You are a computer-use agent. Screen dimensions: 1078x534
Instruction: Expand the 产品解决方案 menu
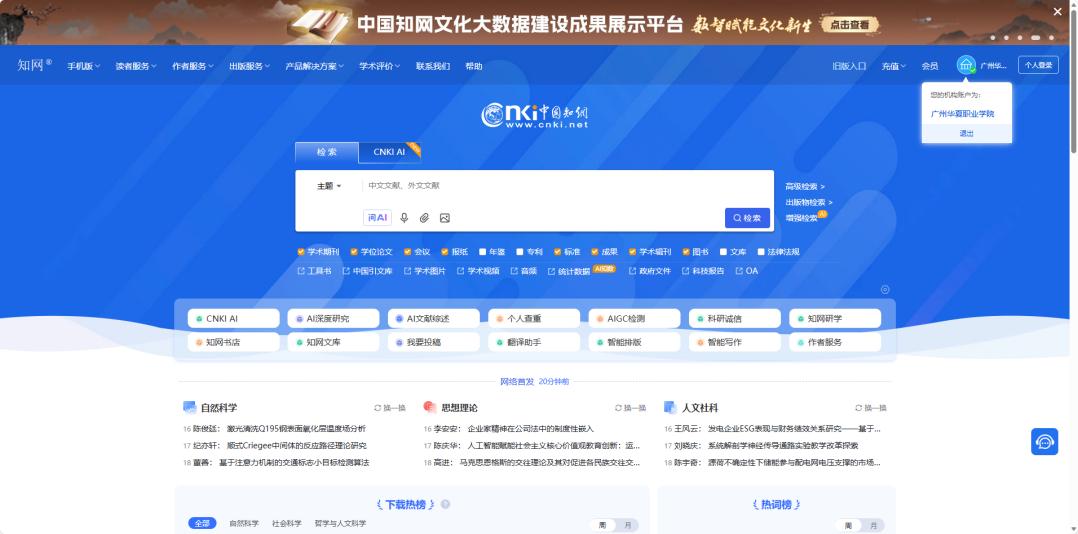coord(314,67)
